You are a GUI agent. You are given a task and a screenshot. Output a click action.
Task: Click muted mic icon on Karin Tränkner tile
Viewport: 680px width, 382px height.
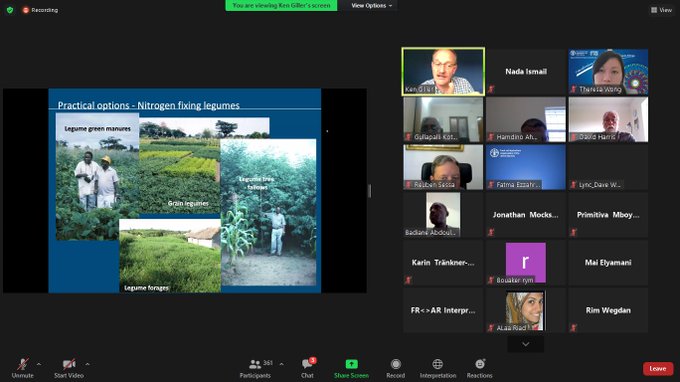click(408, 280)
